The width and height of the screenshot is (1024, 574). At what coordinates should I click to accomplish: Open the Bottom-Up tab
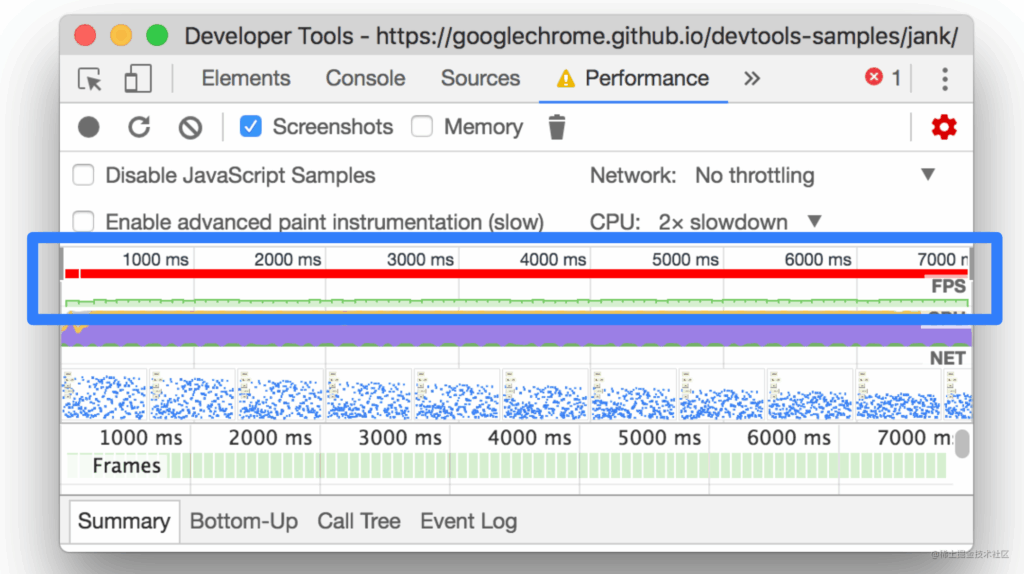244,521
